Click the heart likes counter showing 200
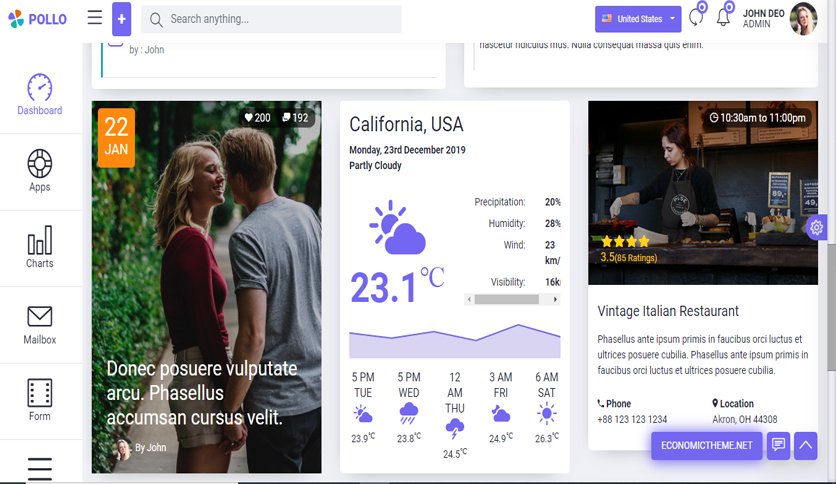The image size is (836, 484). (258, 118)
